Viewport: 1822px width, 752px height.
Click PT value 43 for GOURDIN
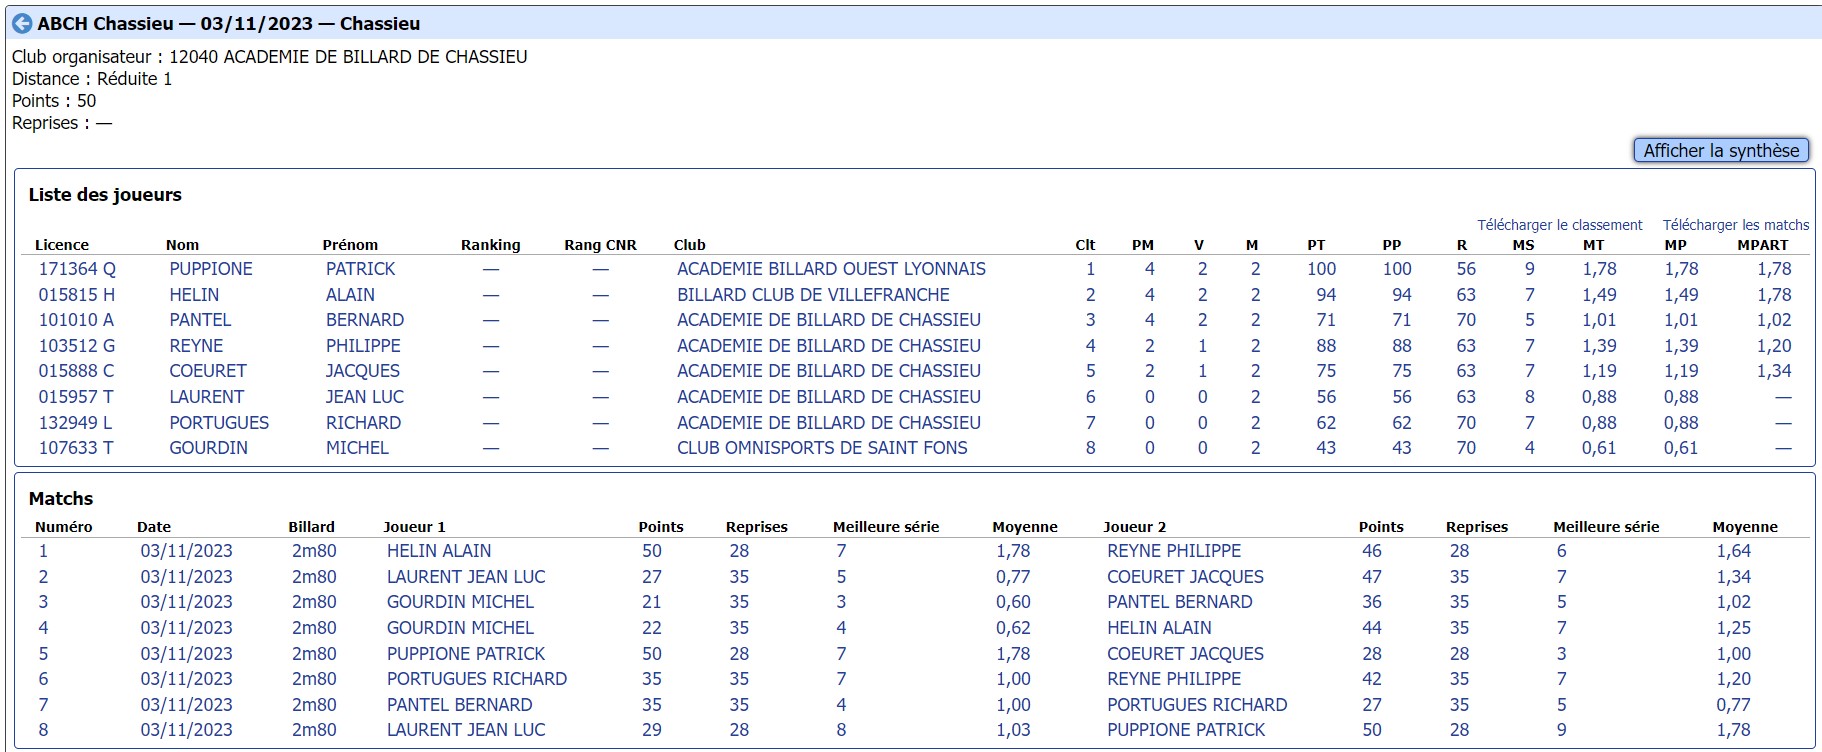pyautogui.click(x=1326, y=448)
